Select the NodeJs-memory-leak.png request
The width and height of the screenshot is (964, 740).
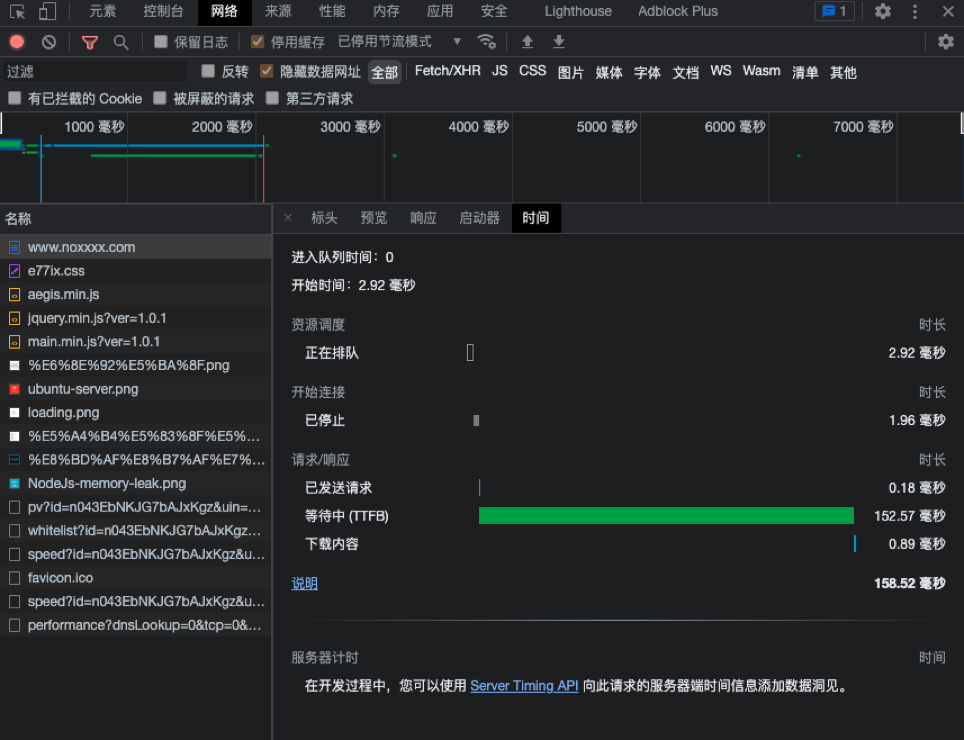point(135,483)
